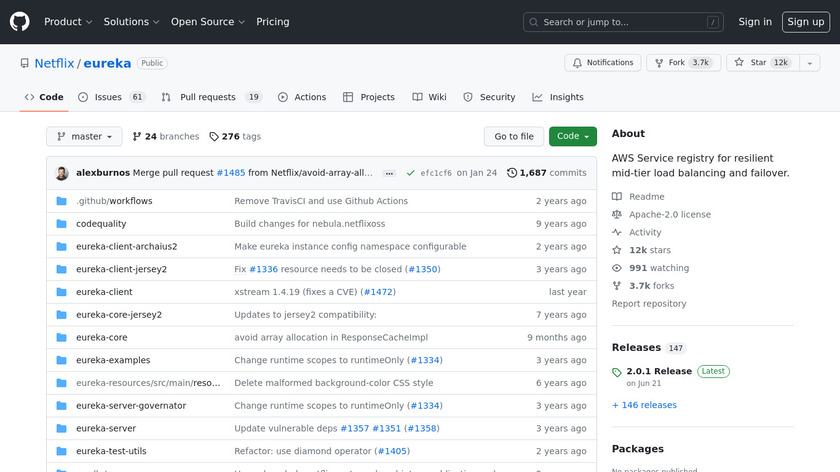Open the + 146 releases link
Screen dimensions: 840x472
644,405
